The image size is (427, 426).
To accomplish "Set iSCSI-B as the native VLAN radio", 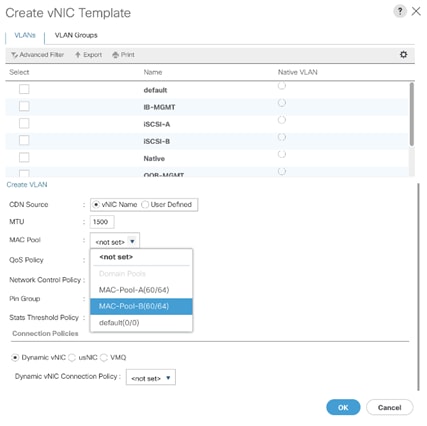I will (282, 137).
